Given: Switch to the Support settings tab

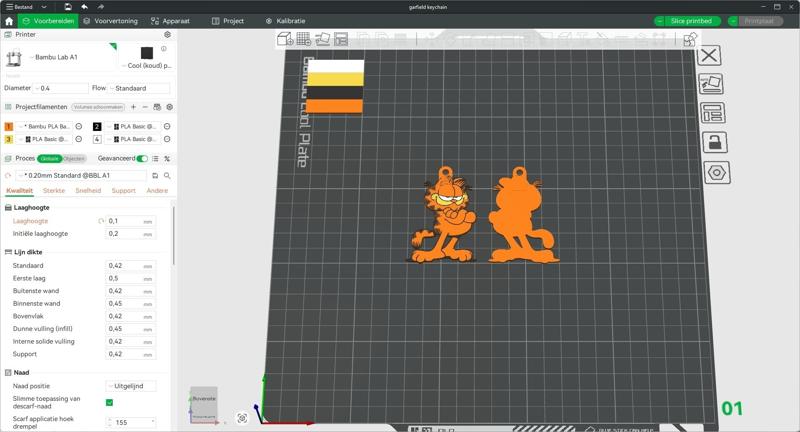Looking at the screenshot, I should tap(123, 191).
